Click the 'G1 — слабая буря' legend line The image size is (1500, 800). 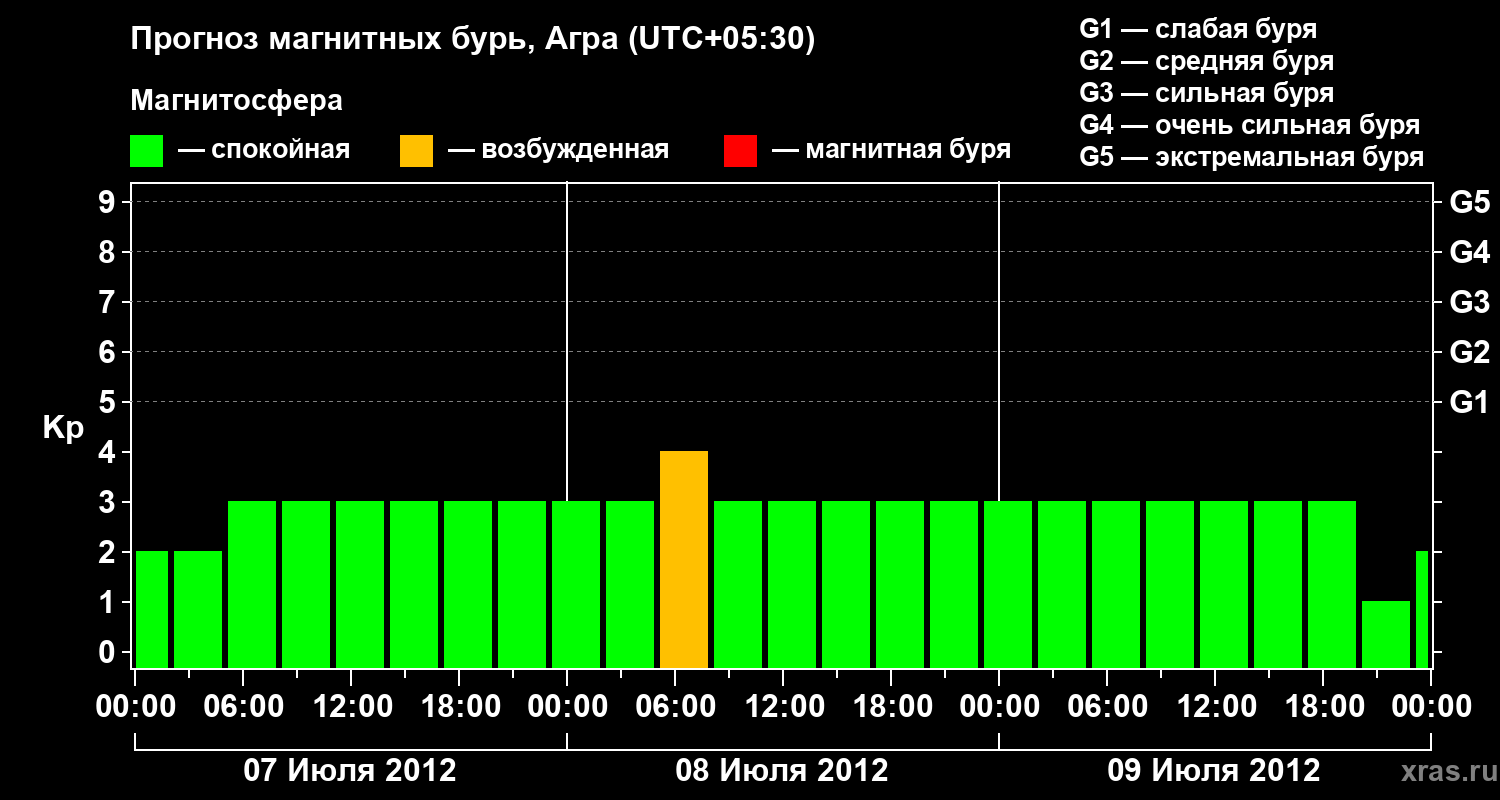pos(1198,29)
